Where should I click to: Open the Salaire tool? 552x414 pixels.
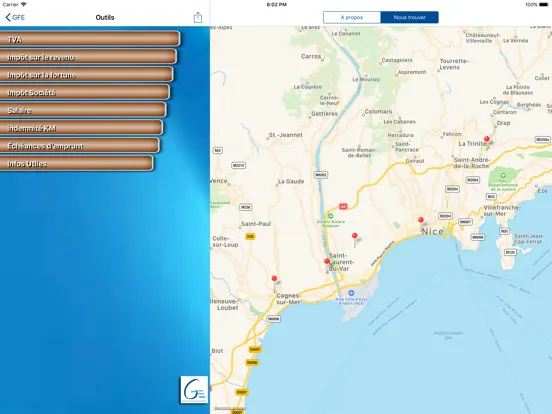pyautogui.click(x=83, y=110)
